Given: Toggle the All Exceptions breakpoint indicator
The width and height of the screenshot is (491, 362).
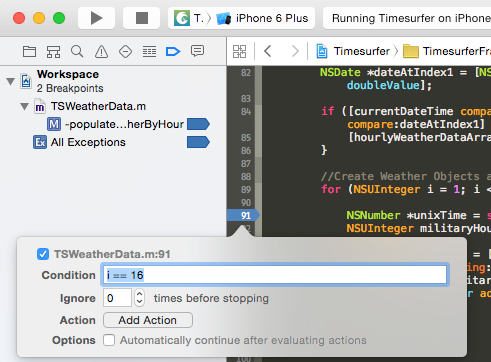Looking at the screenshot, I should [x=198, y=142].
